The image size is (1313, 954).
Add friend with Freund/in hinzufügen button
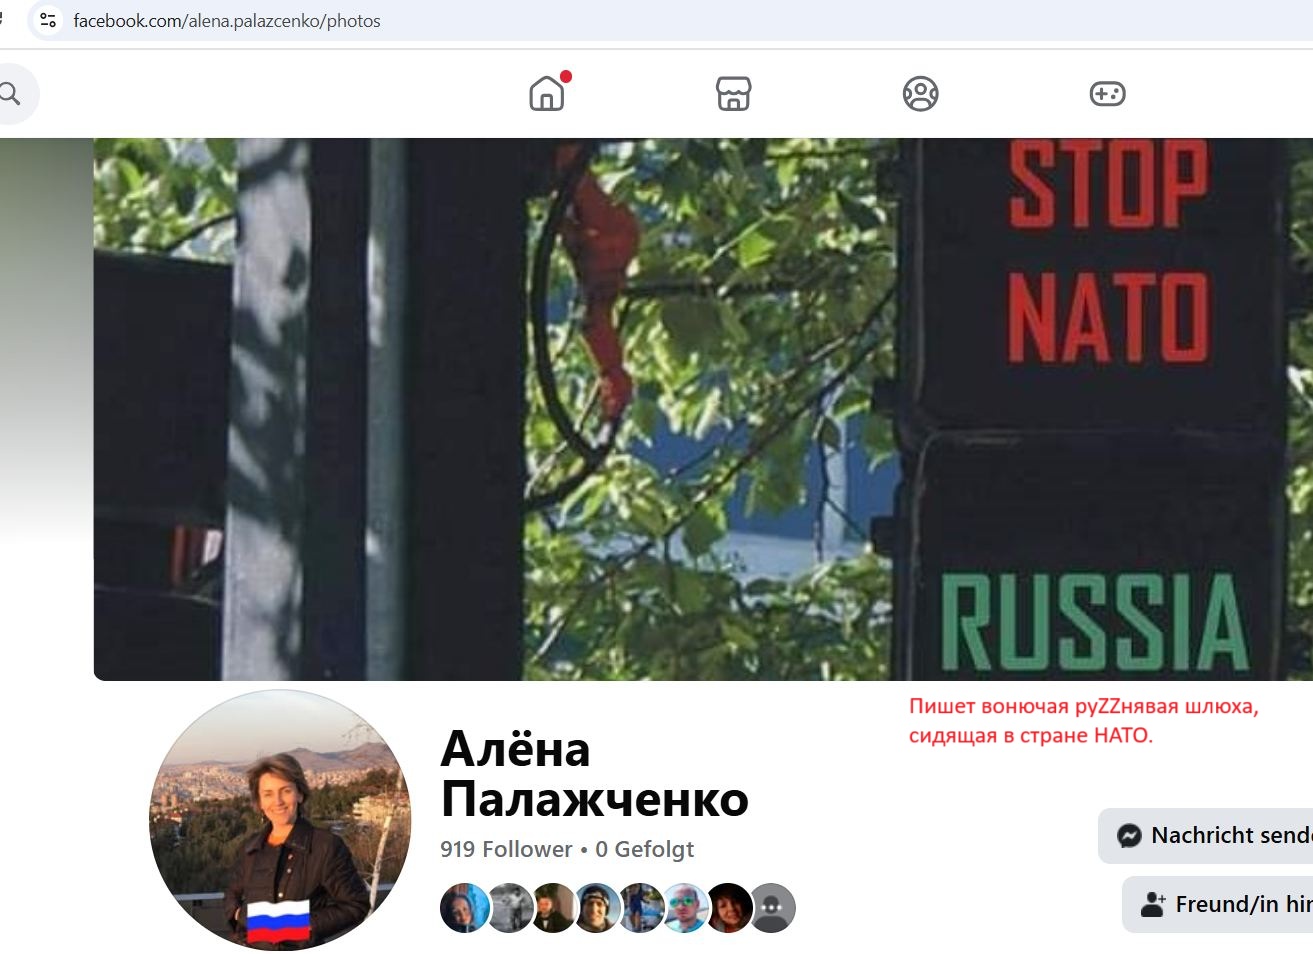[1217, 905]
